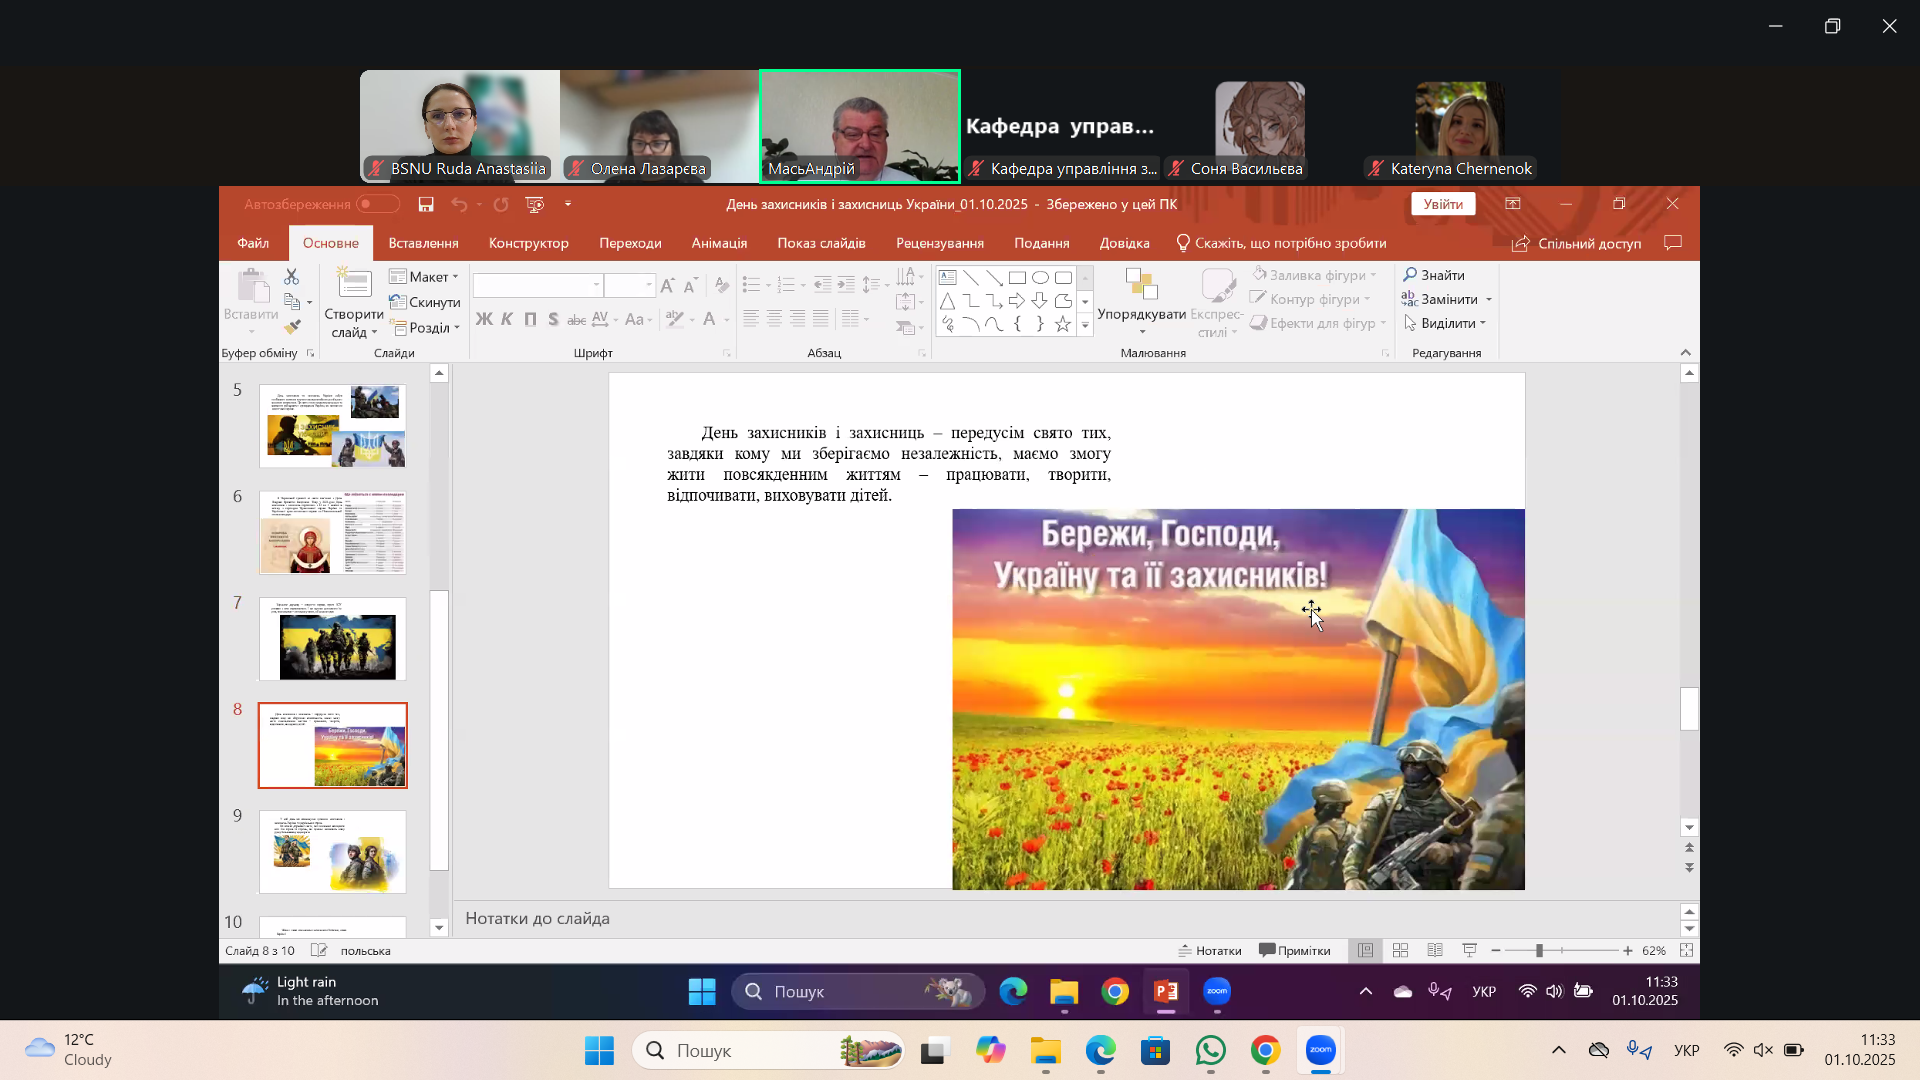This screenshot has height=1080, width=1920.
Task: Toggle Нотатки notes pane in status bar
Action: (x=1210, y=950)
